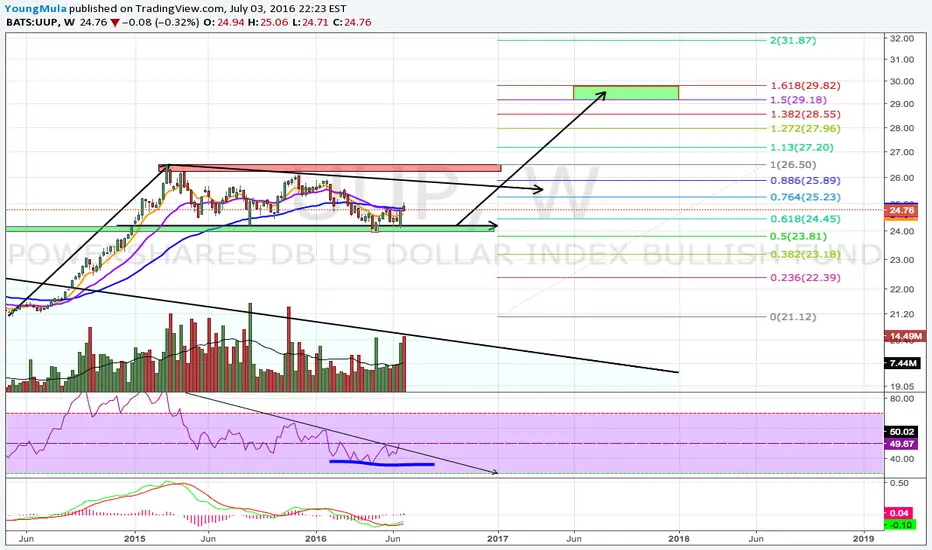Click the close value C:24.76
Viewport: 932px width, 550px height.
[x=352, y=23]
